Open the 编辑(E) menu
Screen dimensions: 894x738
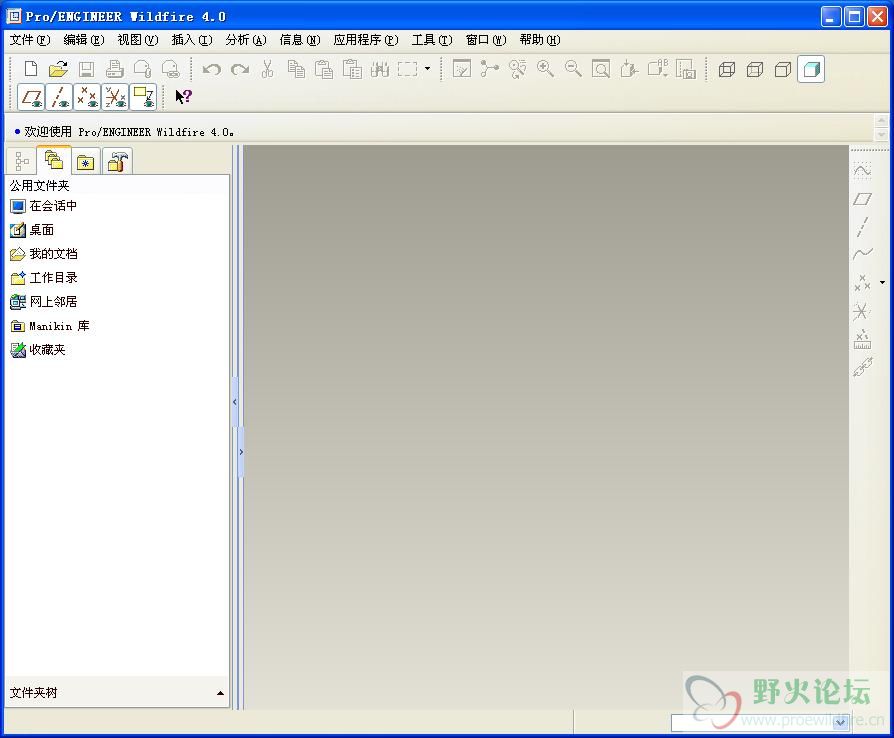pyautogui.click(x=84, y=40)
